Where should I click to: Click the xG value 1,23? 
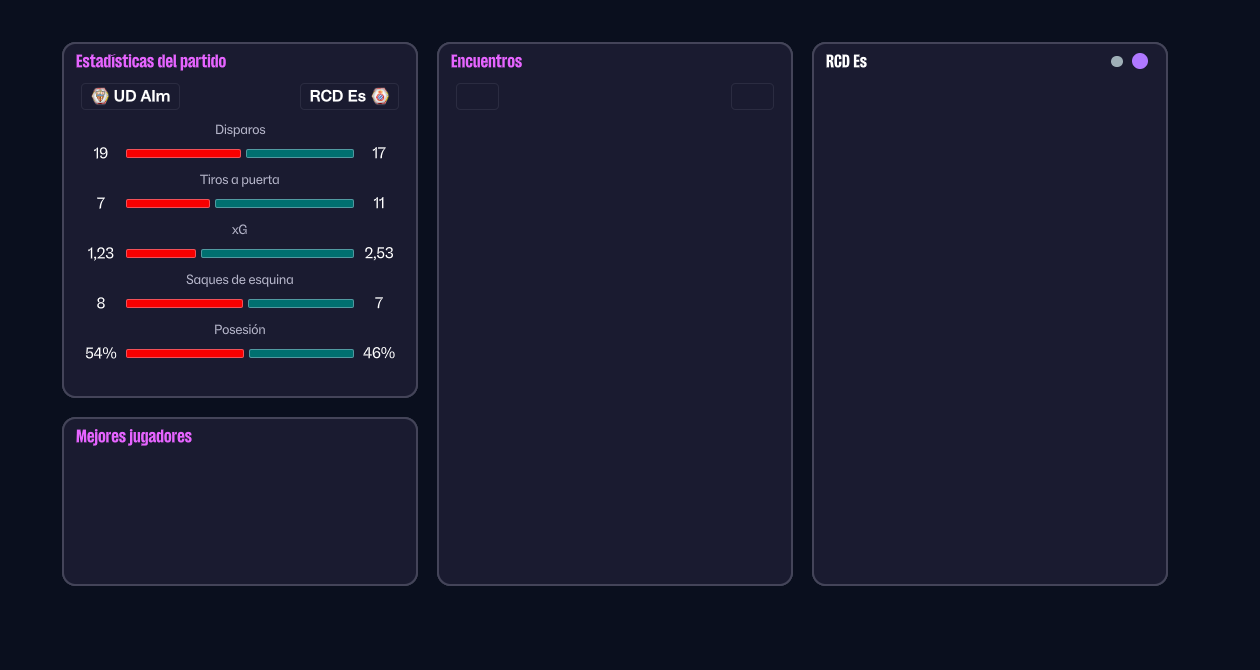tap(101, 253)
